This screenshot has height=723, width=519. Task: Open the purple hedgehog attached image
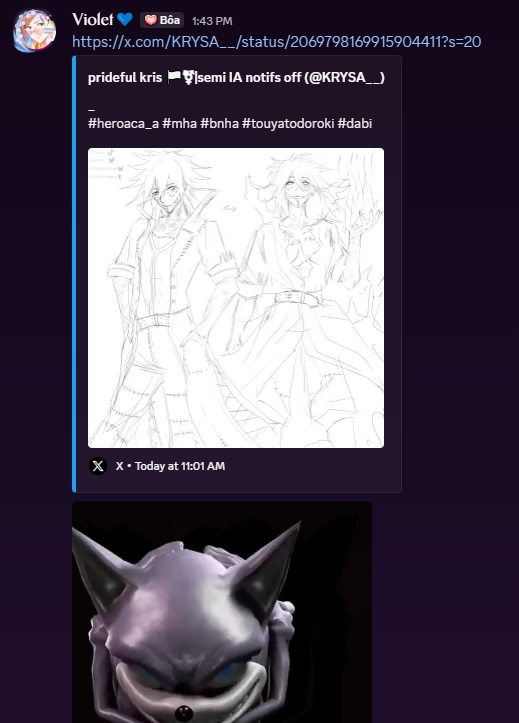pyautogui.click(x=222, y=612)
